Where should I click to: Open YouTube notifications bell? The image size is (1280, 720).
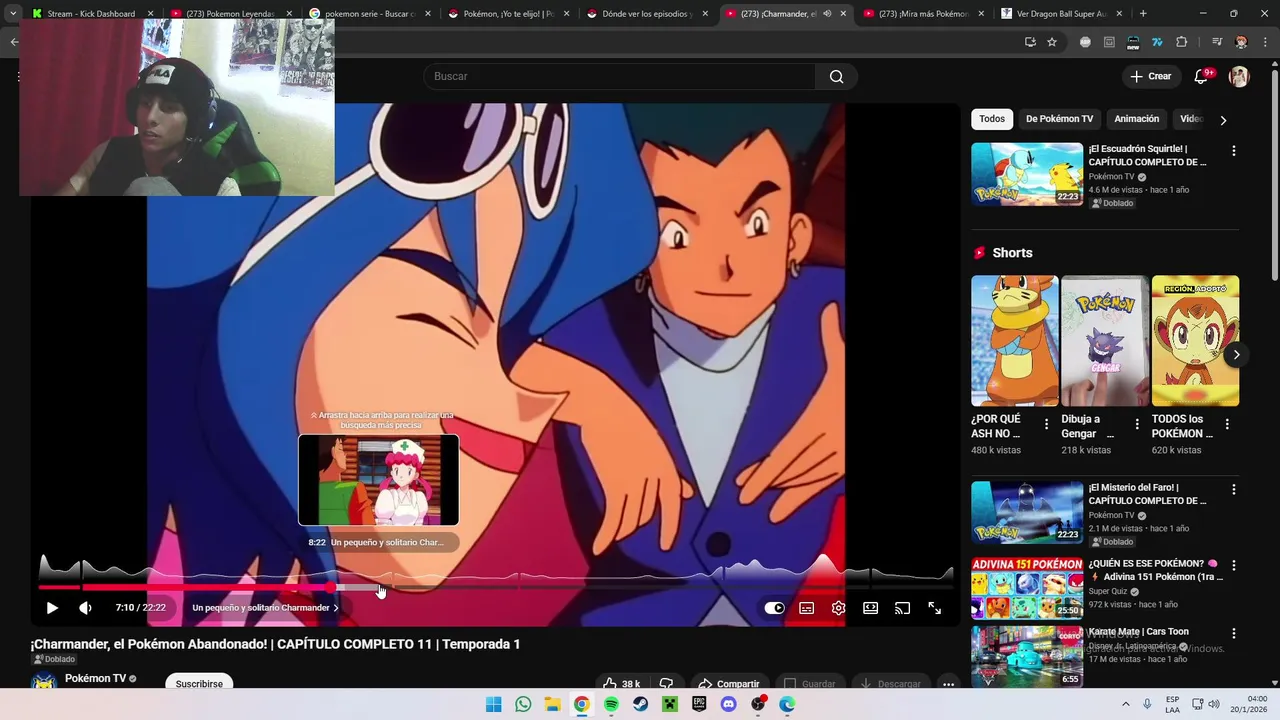(1202, 76)
